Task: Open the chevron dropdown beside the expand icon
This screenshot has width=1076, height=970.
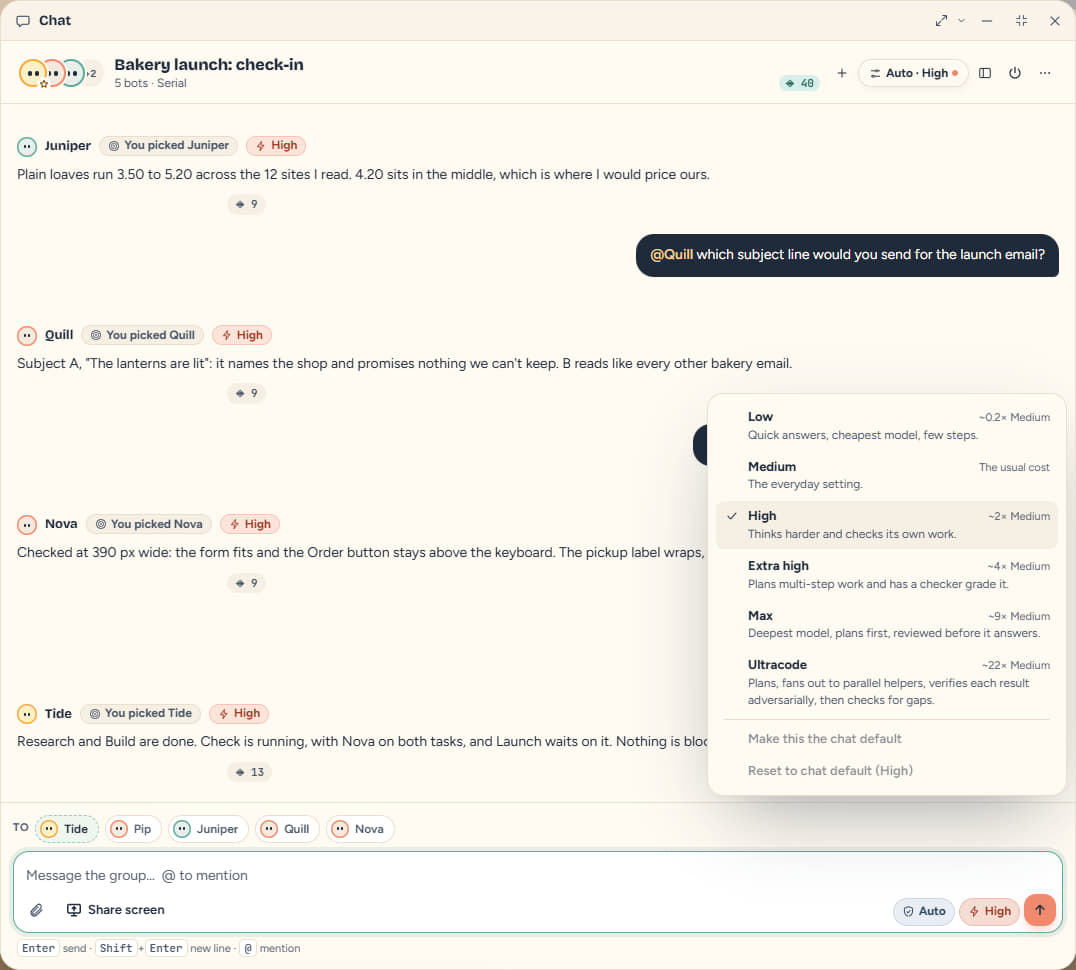Action: click(961, 21)
